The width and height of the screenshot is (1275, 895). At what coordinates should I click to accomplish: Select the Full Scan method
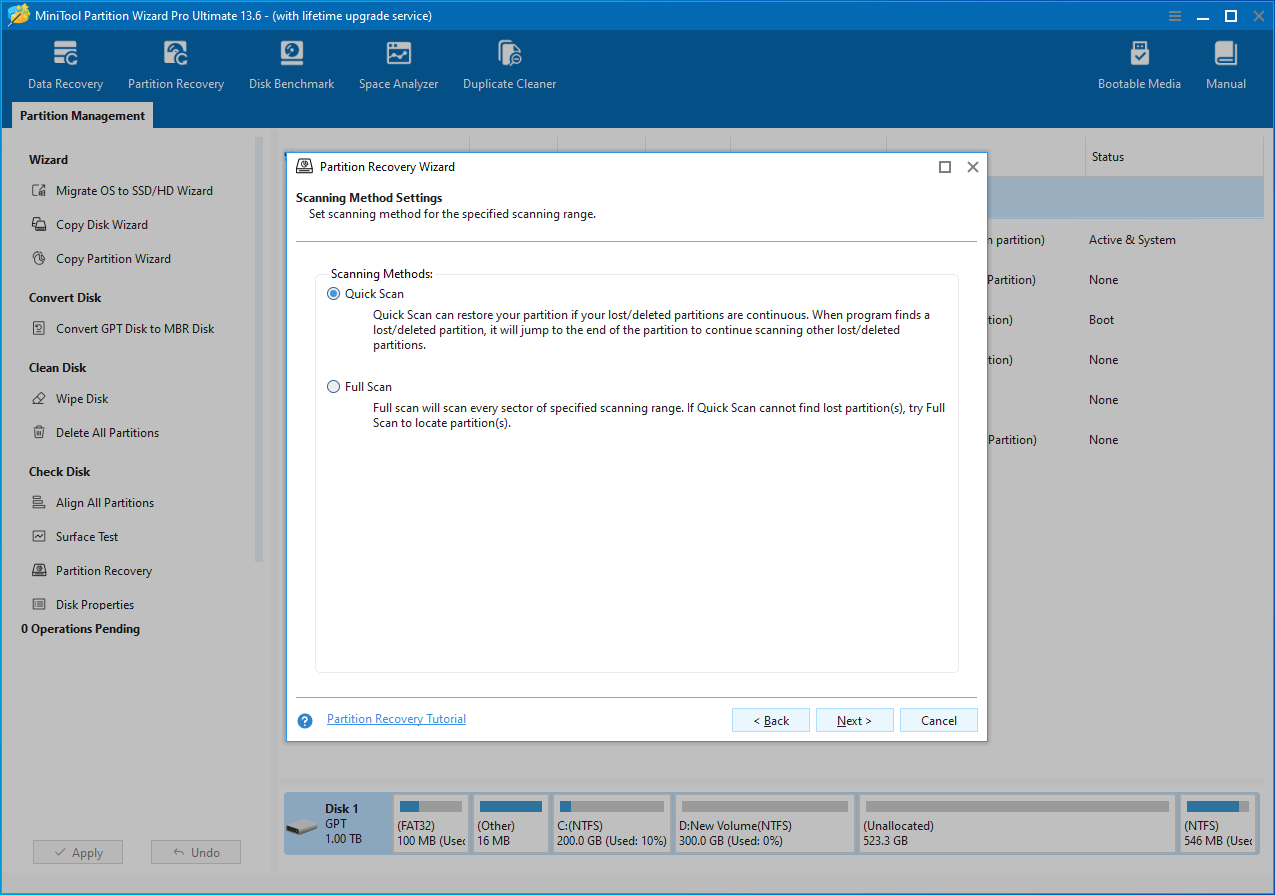(333, 386)
